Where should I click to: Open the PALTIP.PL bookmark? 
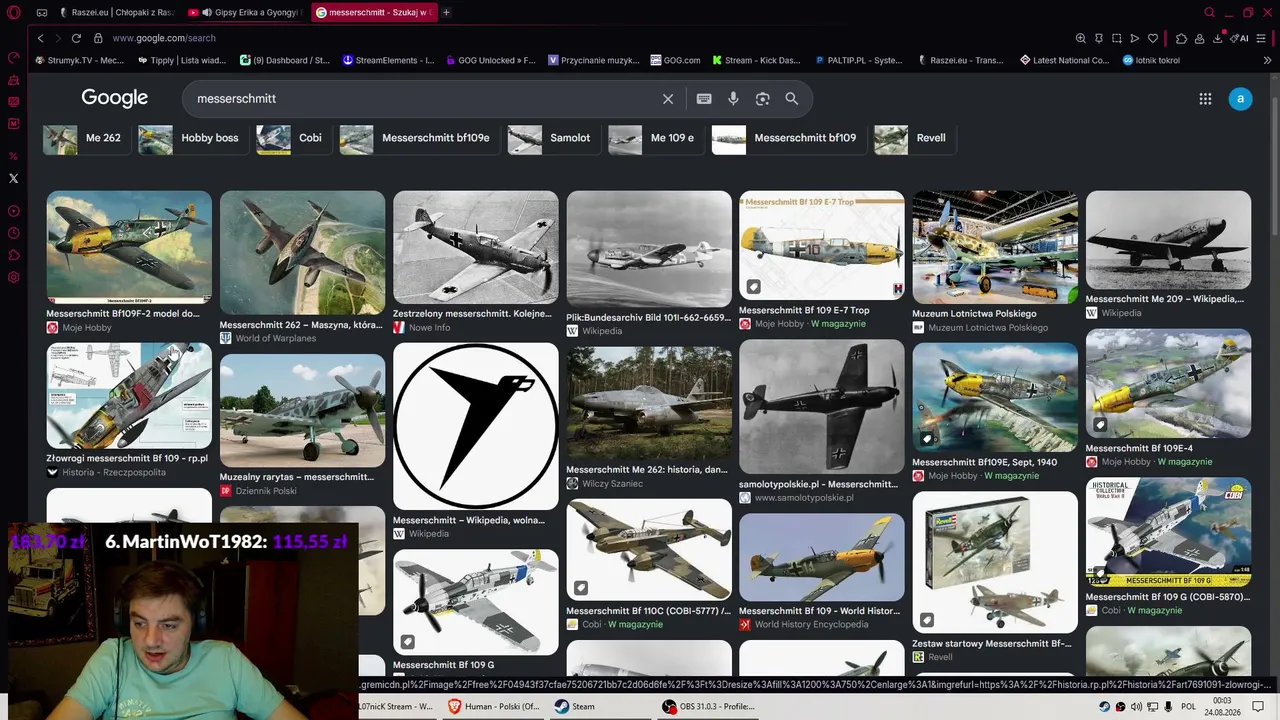pyautogui.click(x=859, y=60)
